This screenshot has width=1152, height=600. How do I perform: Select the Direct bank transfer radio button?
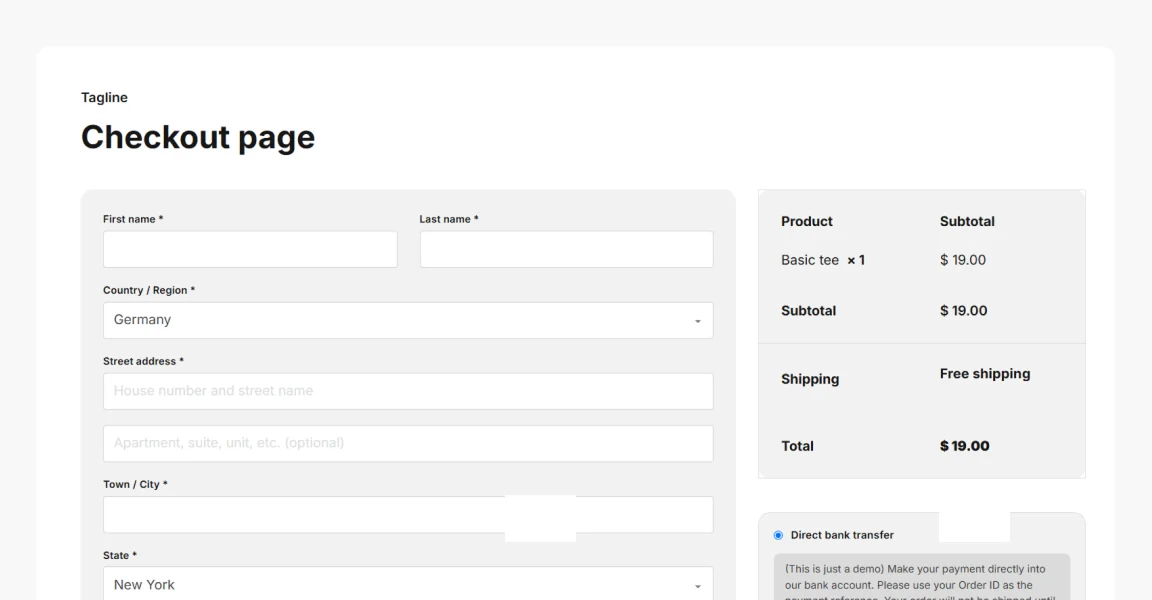[x=778, y=535]
